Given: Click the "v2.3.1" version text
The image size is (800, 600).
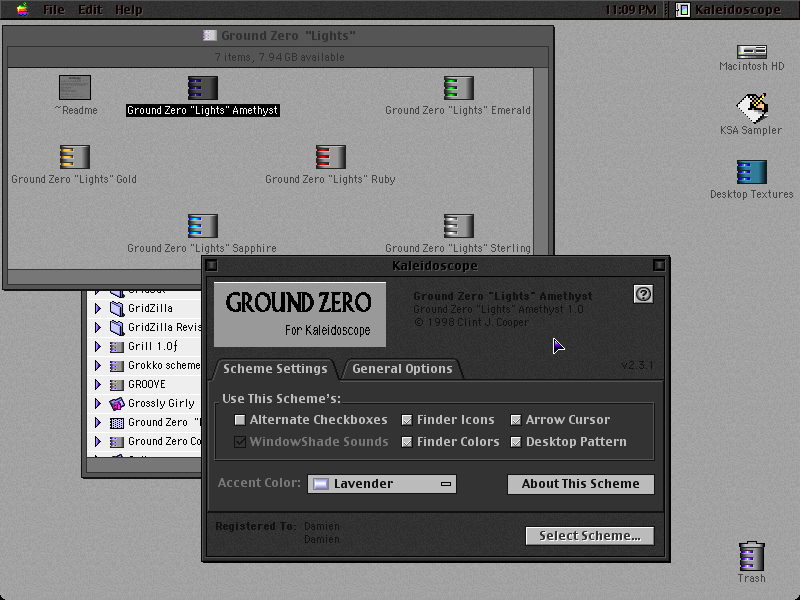Looking at the screenshot, I should coord(637,365).
